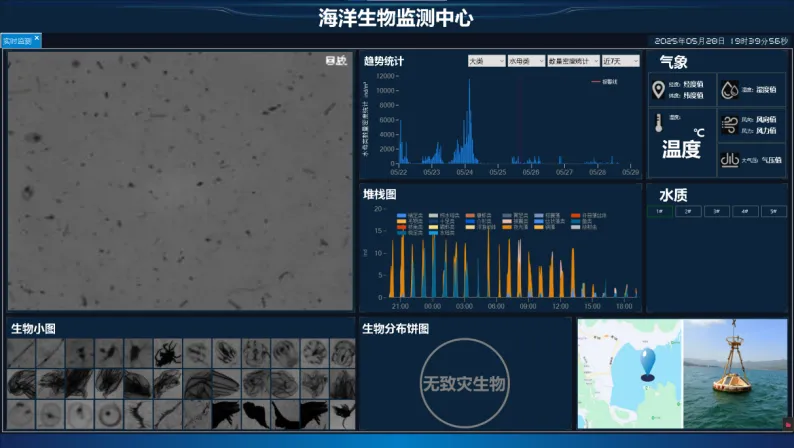Click the humidity water-drops icon
The width and height of the screenshot is (794, 448).
[729, 90]
